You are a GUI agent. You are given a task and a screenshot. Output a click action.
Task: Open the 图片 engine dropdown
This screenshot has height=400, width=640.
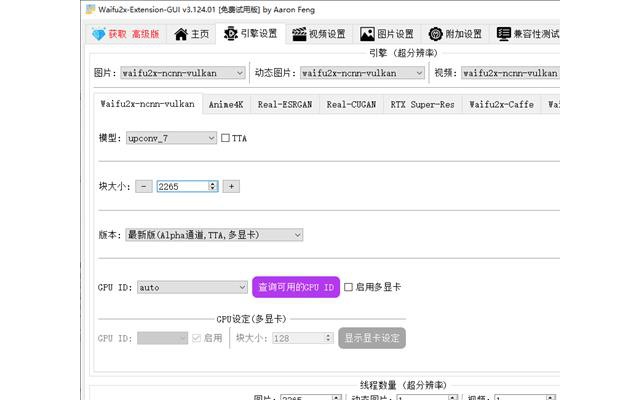(x=182, y=73)
